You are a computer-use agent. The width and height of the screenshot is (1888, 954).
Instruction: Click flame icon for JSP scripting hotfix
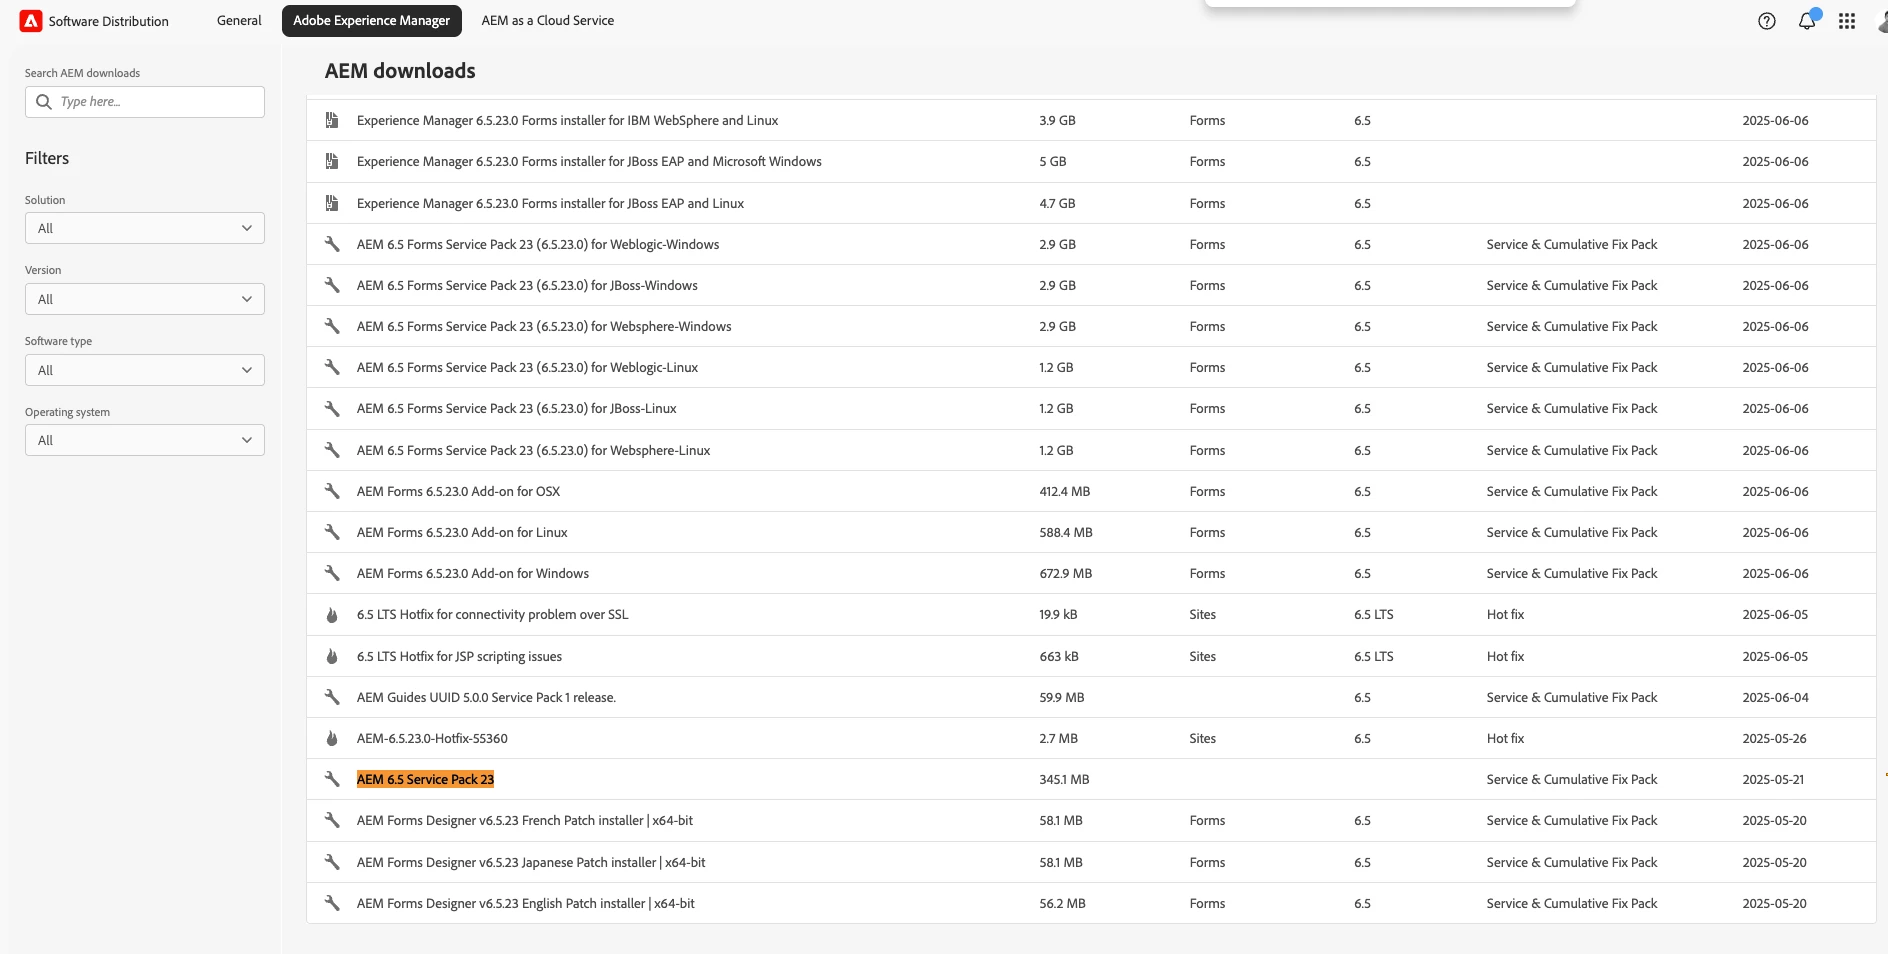point(332,656)
